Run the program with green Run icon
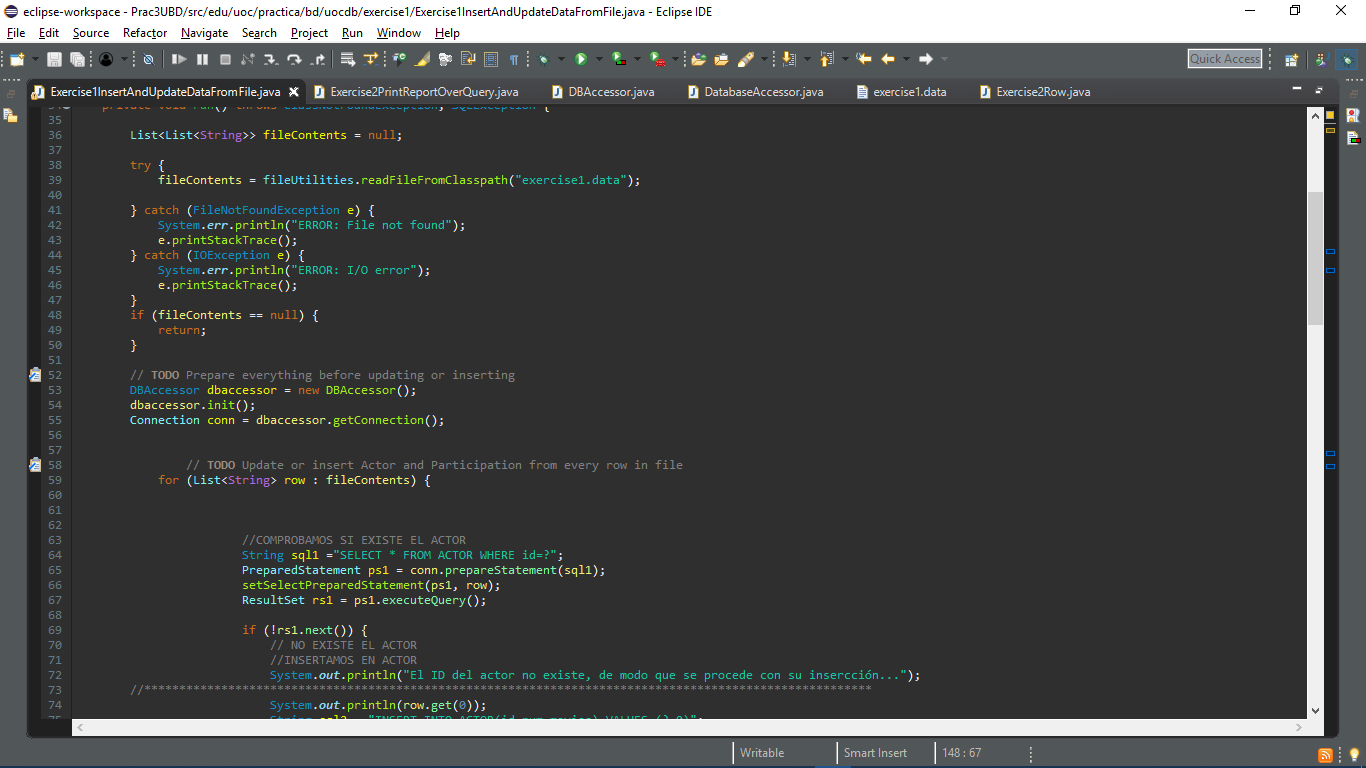This screenshot has width=1366, height=768. (581, 59)
